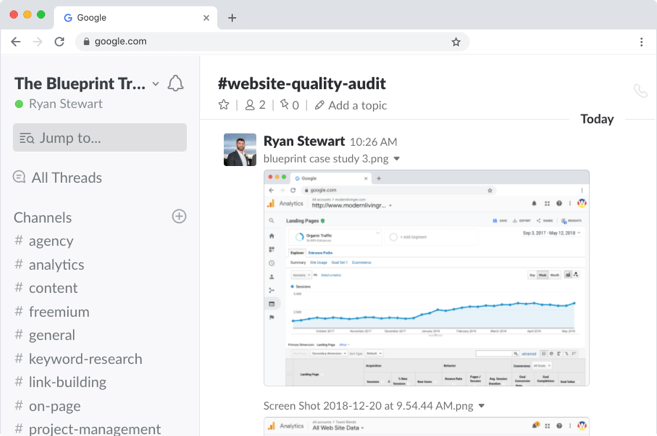Open the Channels heading list

pyautogui.click(x=43, y=217)
